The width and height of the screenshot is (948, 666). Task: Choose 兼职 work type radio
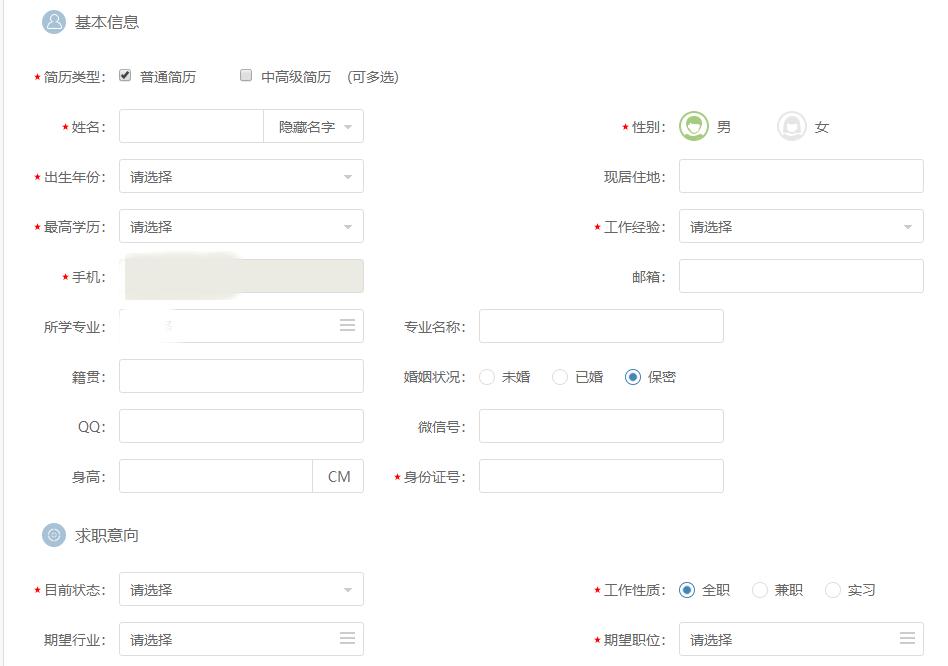pos(760,590)
